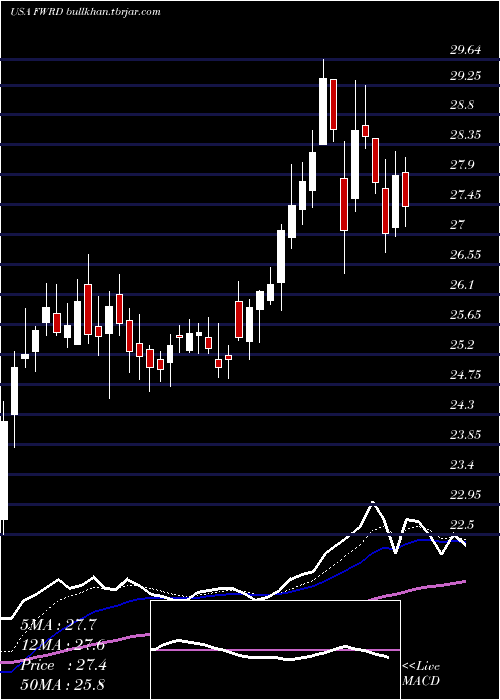Click the 25.65 price axis label
The image size is (500, 700).
pos(465,315)
